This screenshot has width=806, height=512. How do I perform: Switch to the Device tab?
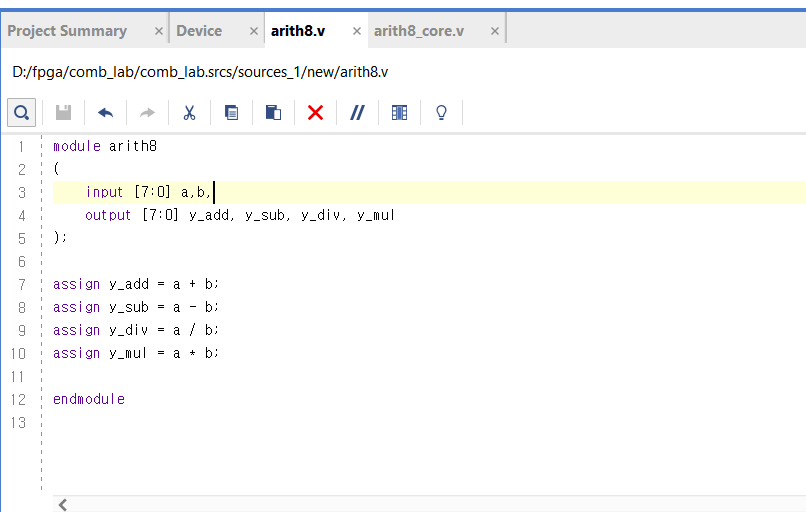tap(199, 31)
